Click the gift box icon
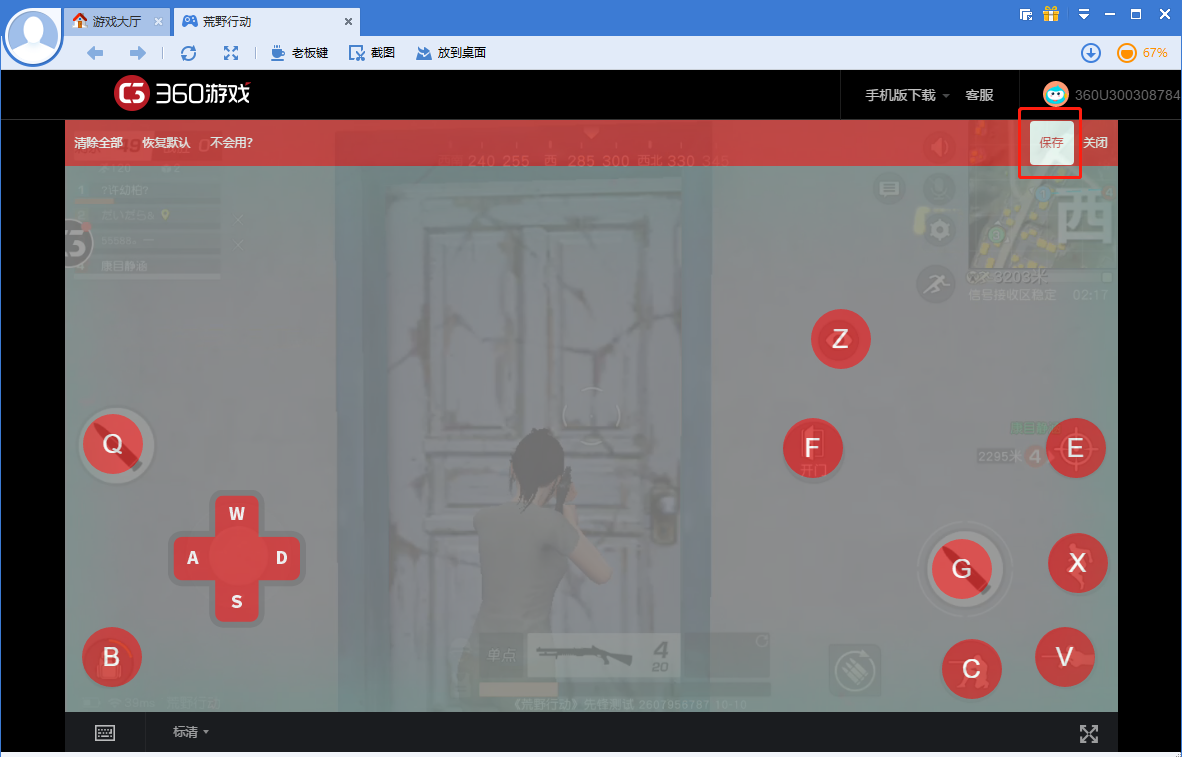Image resolution: width=1182 pixels, height=757 pixels. pos(1051,14)
